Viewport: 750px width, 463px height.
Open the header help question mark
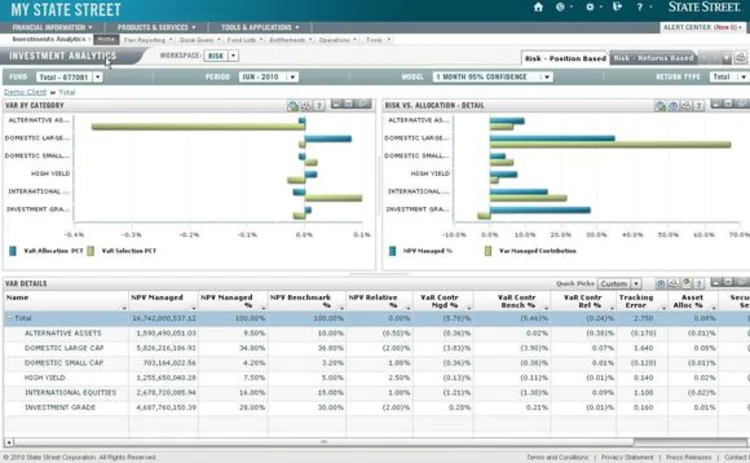click(640, 7)
